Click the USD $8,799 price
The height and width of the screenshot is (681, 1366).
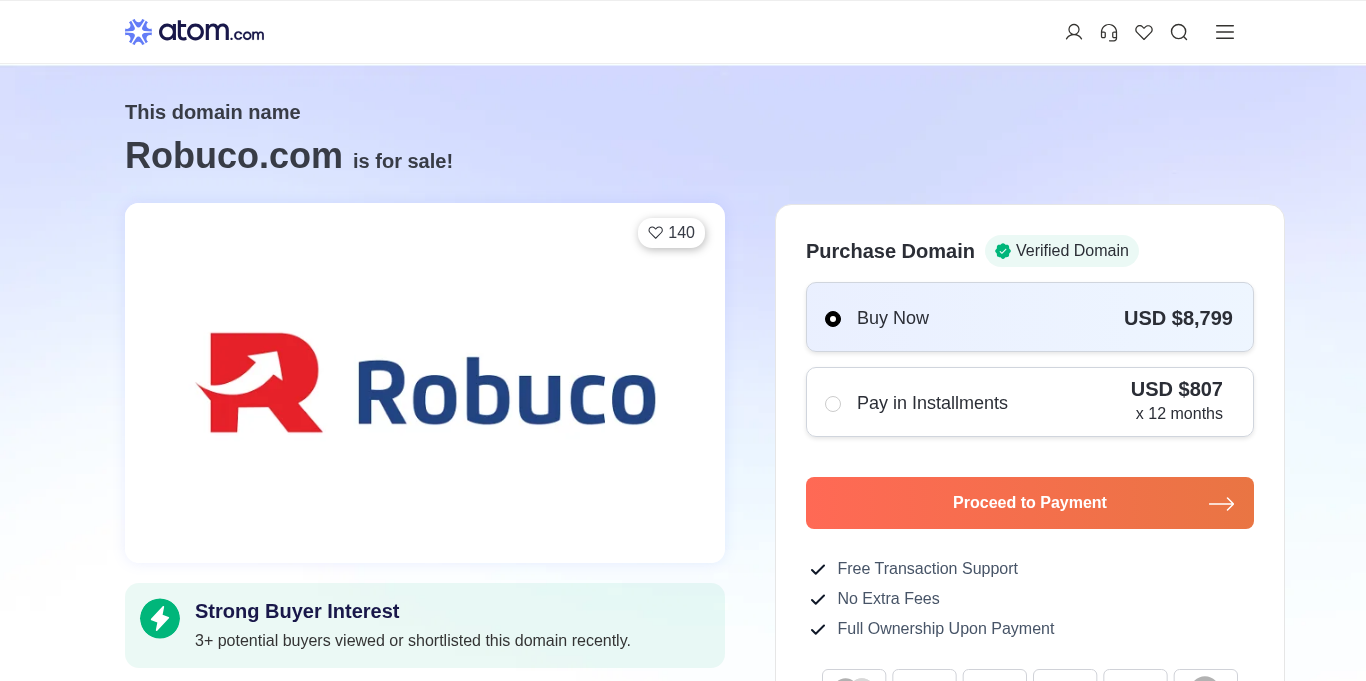coord(1178,318)
